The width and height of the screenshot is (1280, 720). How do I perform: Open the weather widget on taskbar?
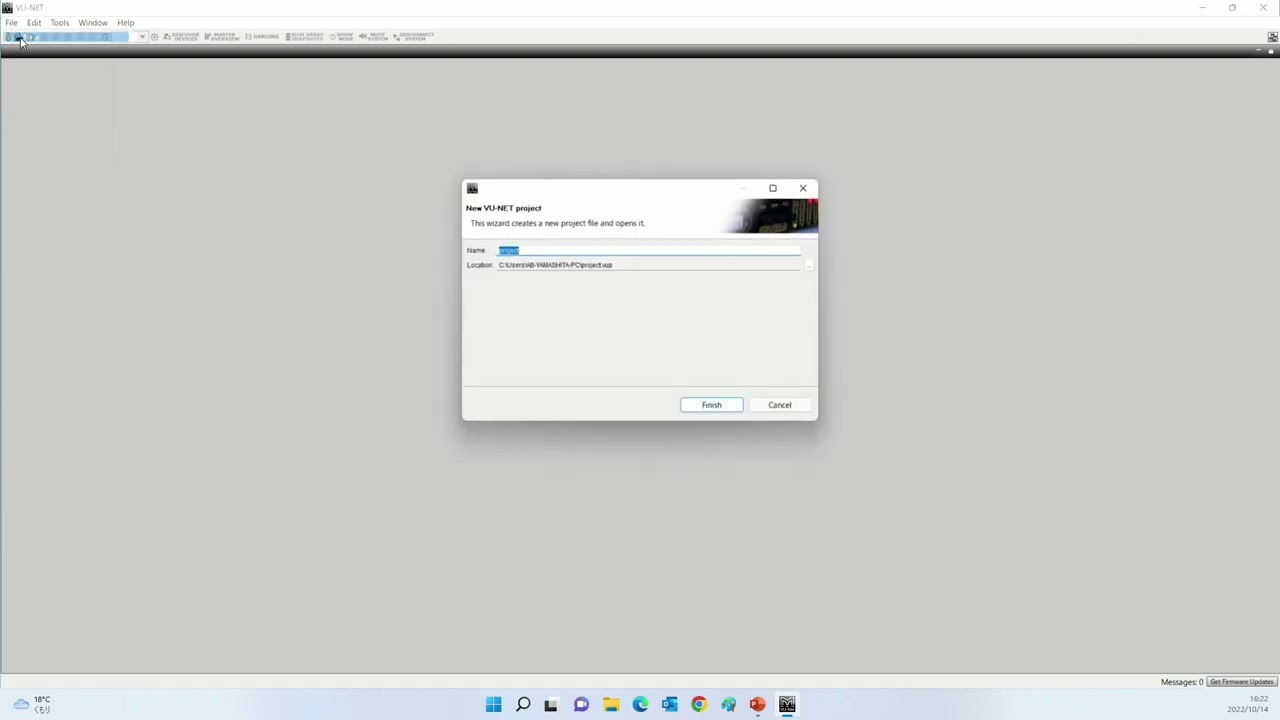point(30,704)
